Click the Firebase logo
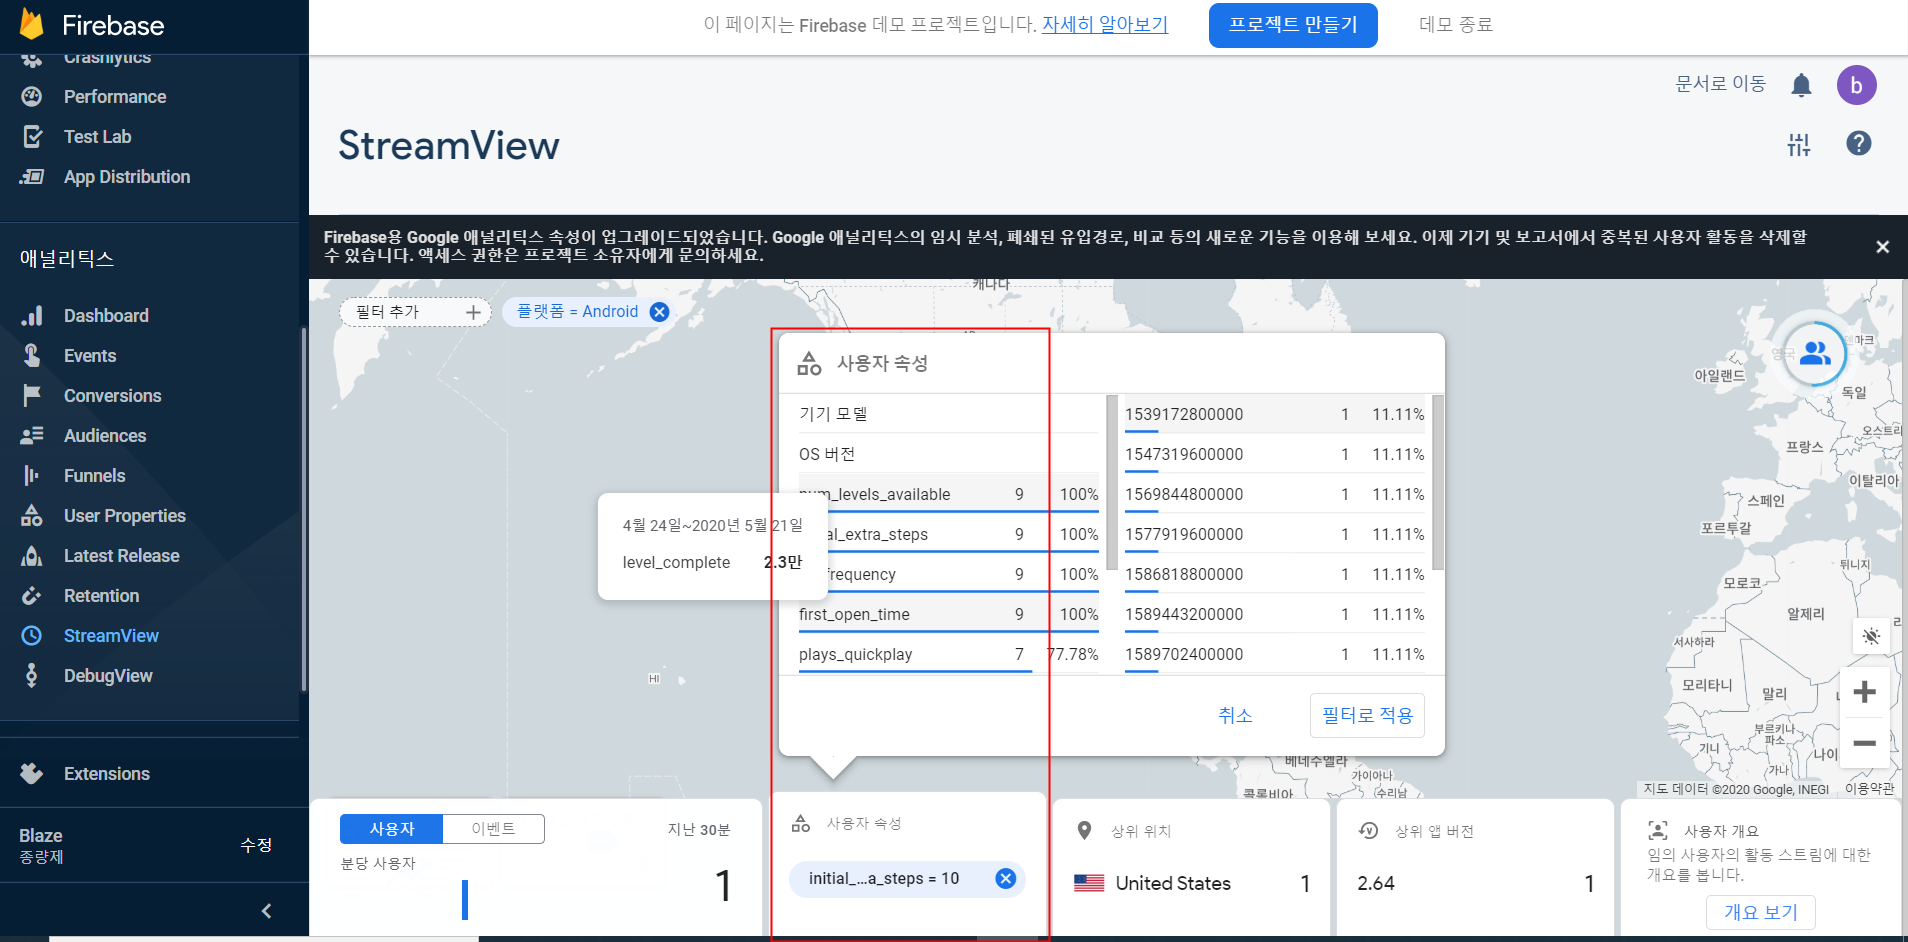This screenshot has height=942, width=1908. coord(92,25)
